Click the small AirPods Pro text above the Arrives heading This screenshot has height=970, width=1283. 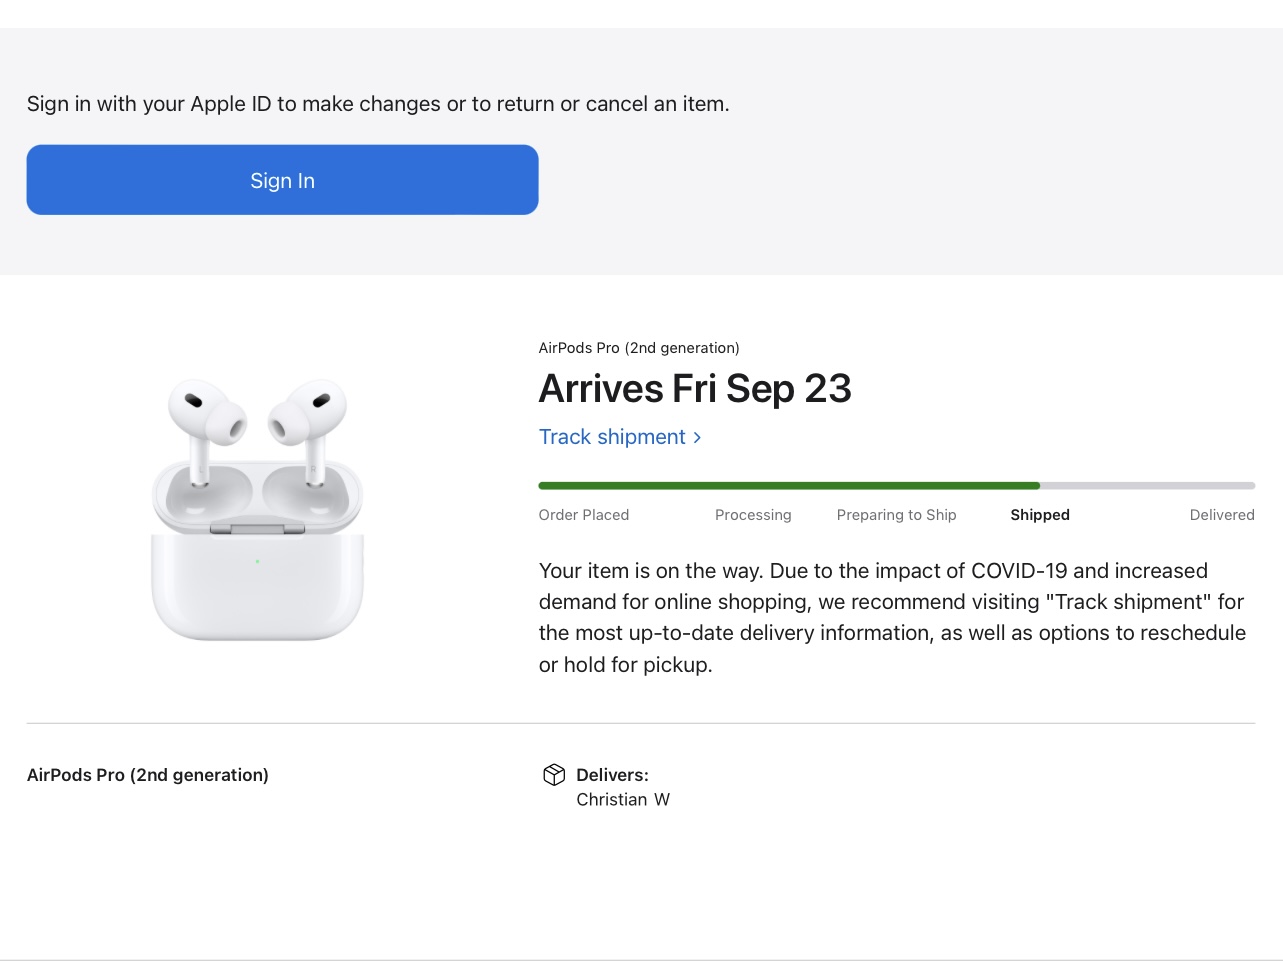point(638,348)
